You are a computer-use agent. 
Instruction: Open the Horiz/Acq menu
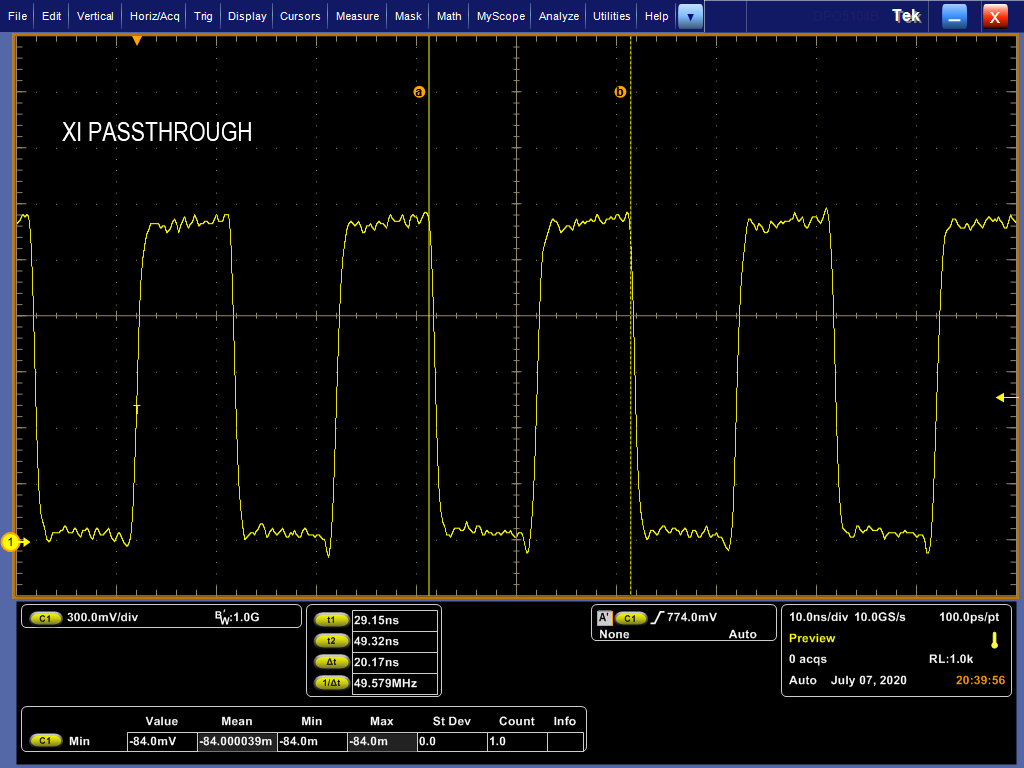[x=154, y=16]
